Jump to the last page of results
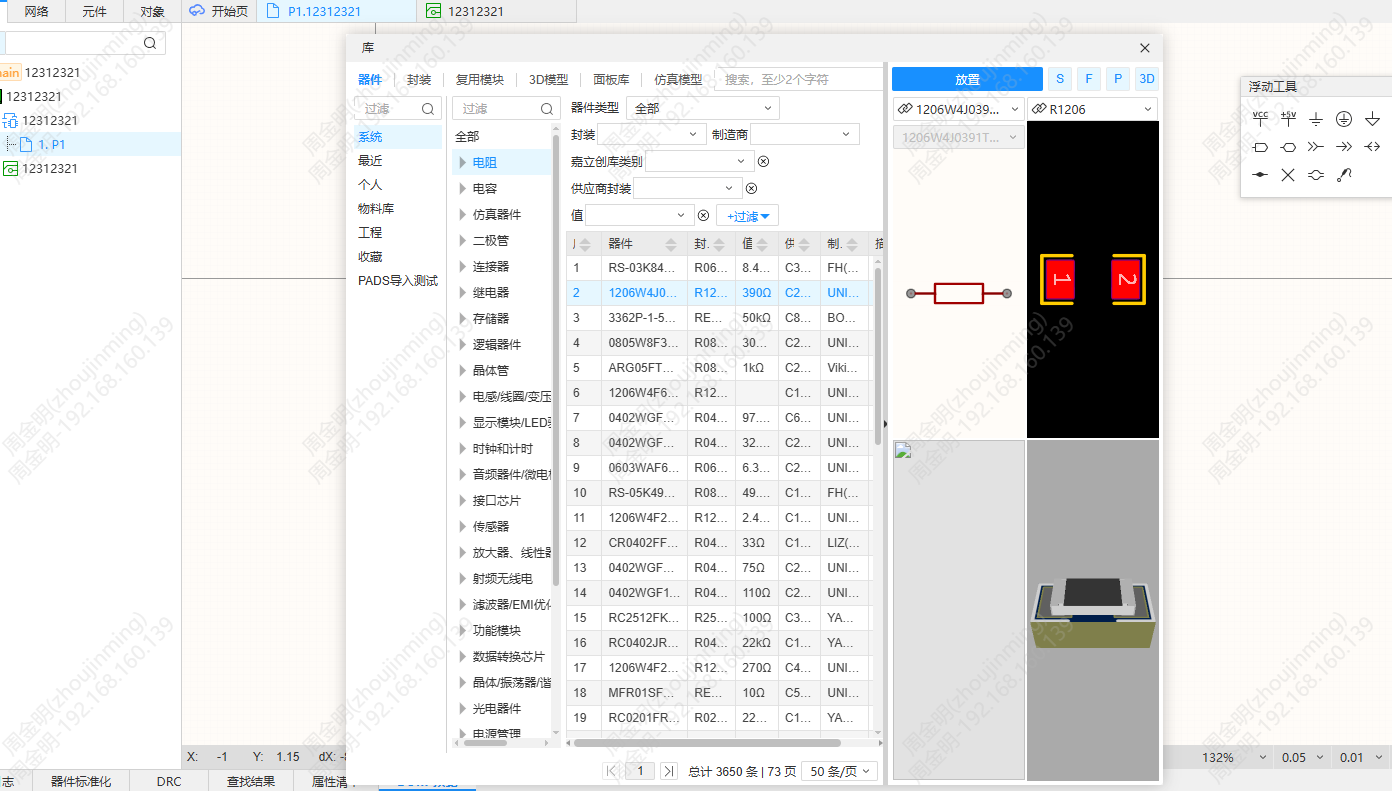The image size is (1392, 791). 669,771
